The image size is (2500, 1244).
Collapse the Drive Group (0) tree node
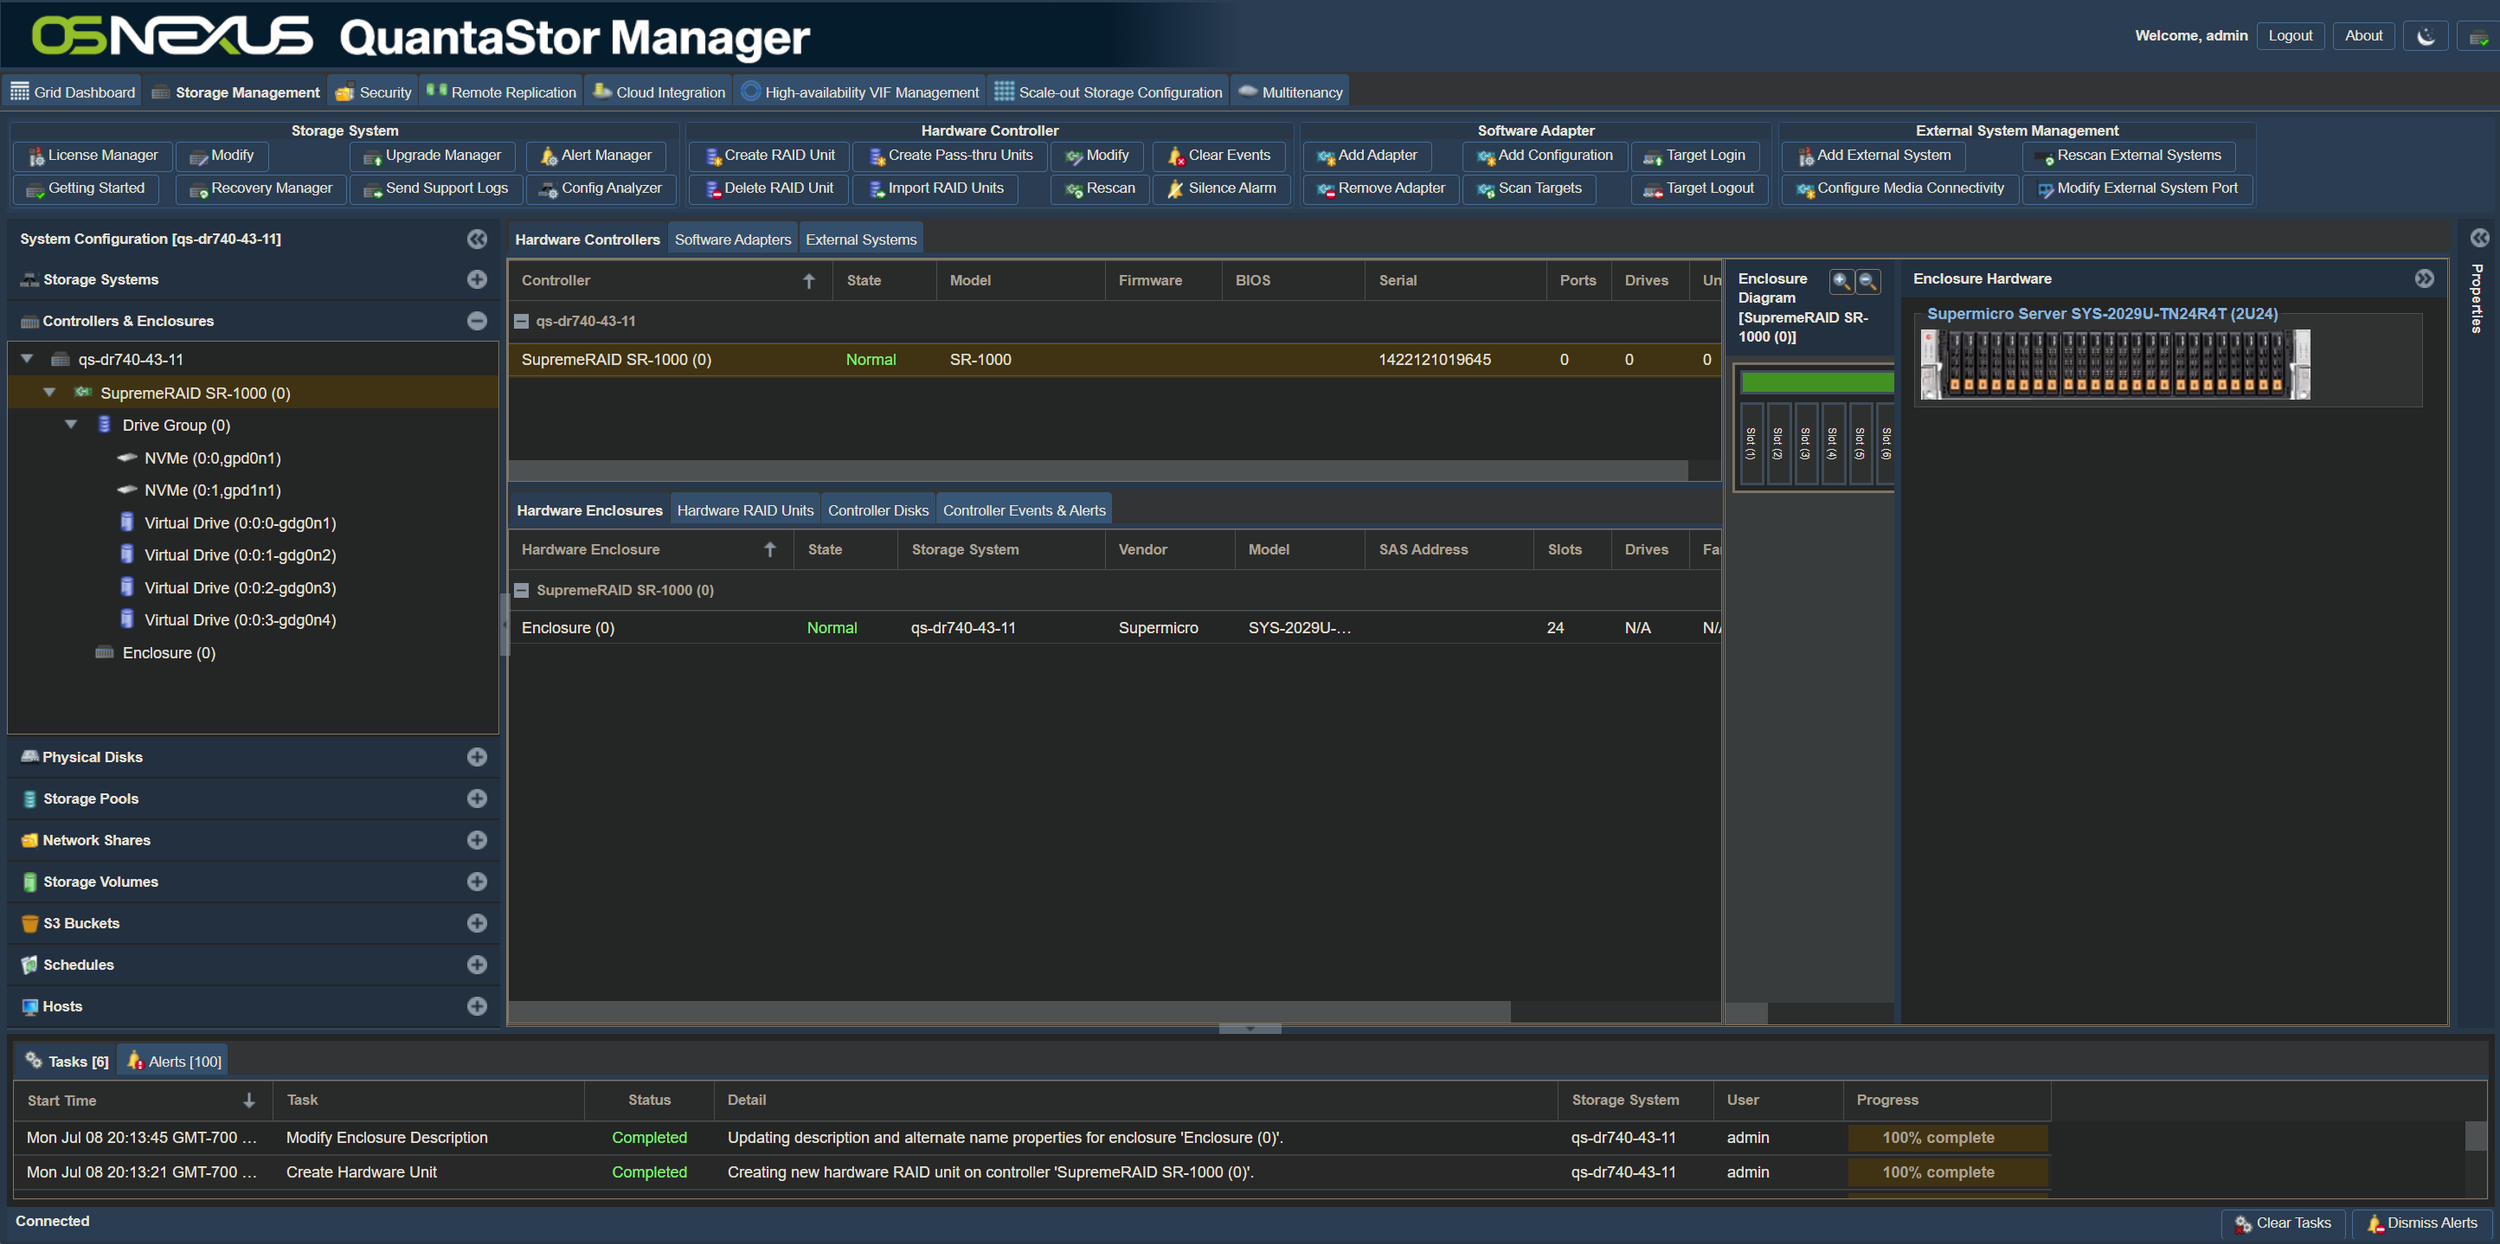point(71,425)
